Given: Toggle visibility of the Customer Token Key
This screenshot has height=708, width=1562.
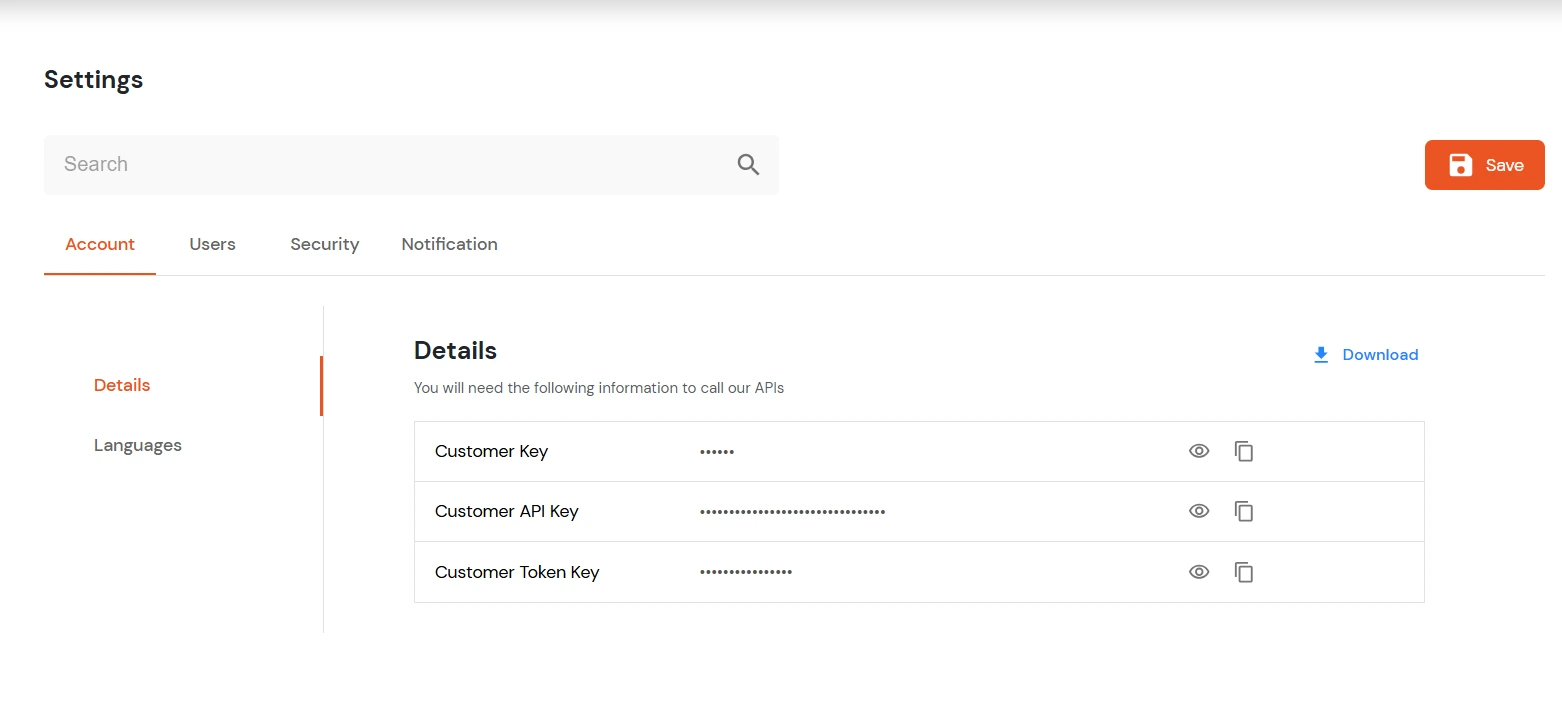Looking at the screenshot, I should [1198, 572].
